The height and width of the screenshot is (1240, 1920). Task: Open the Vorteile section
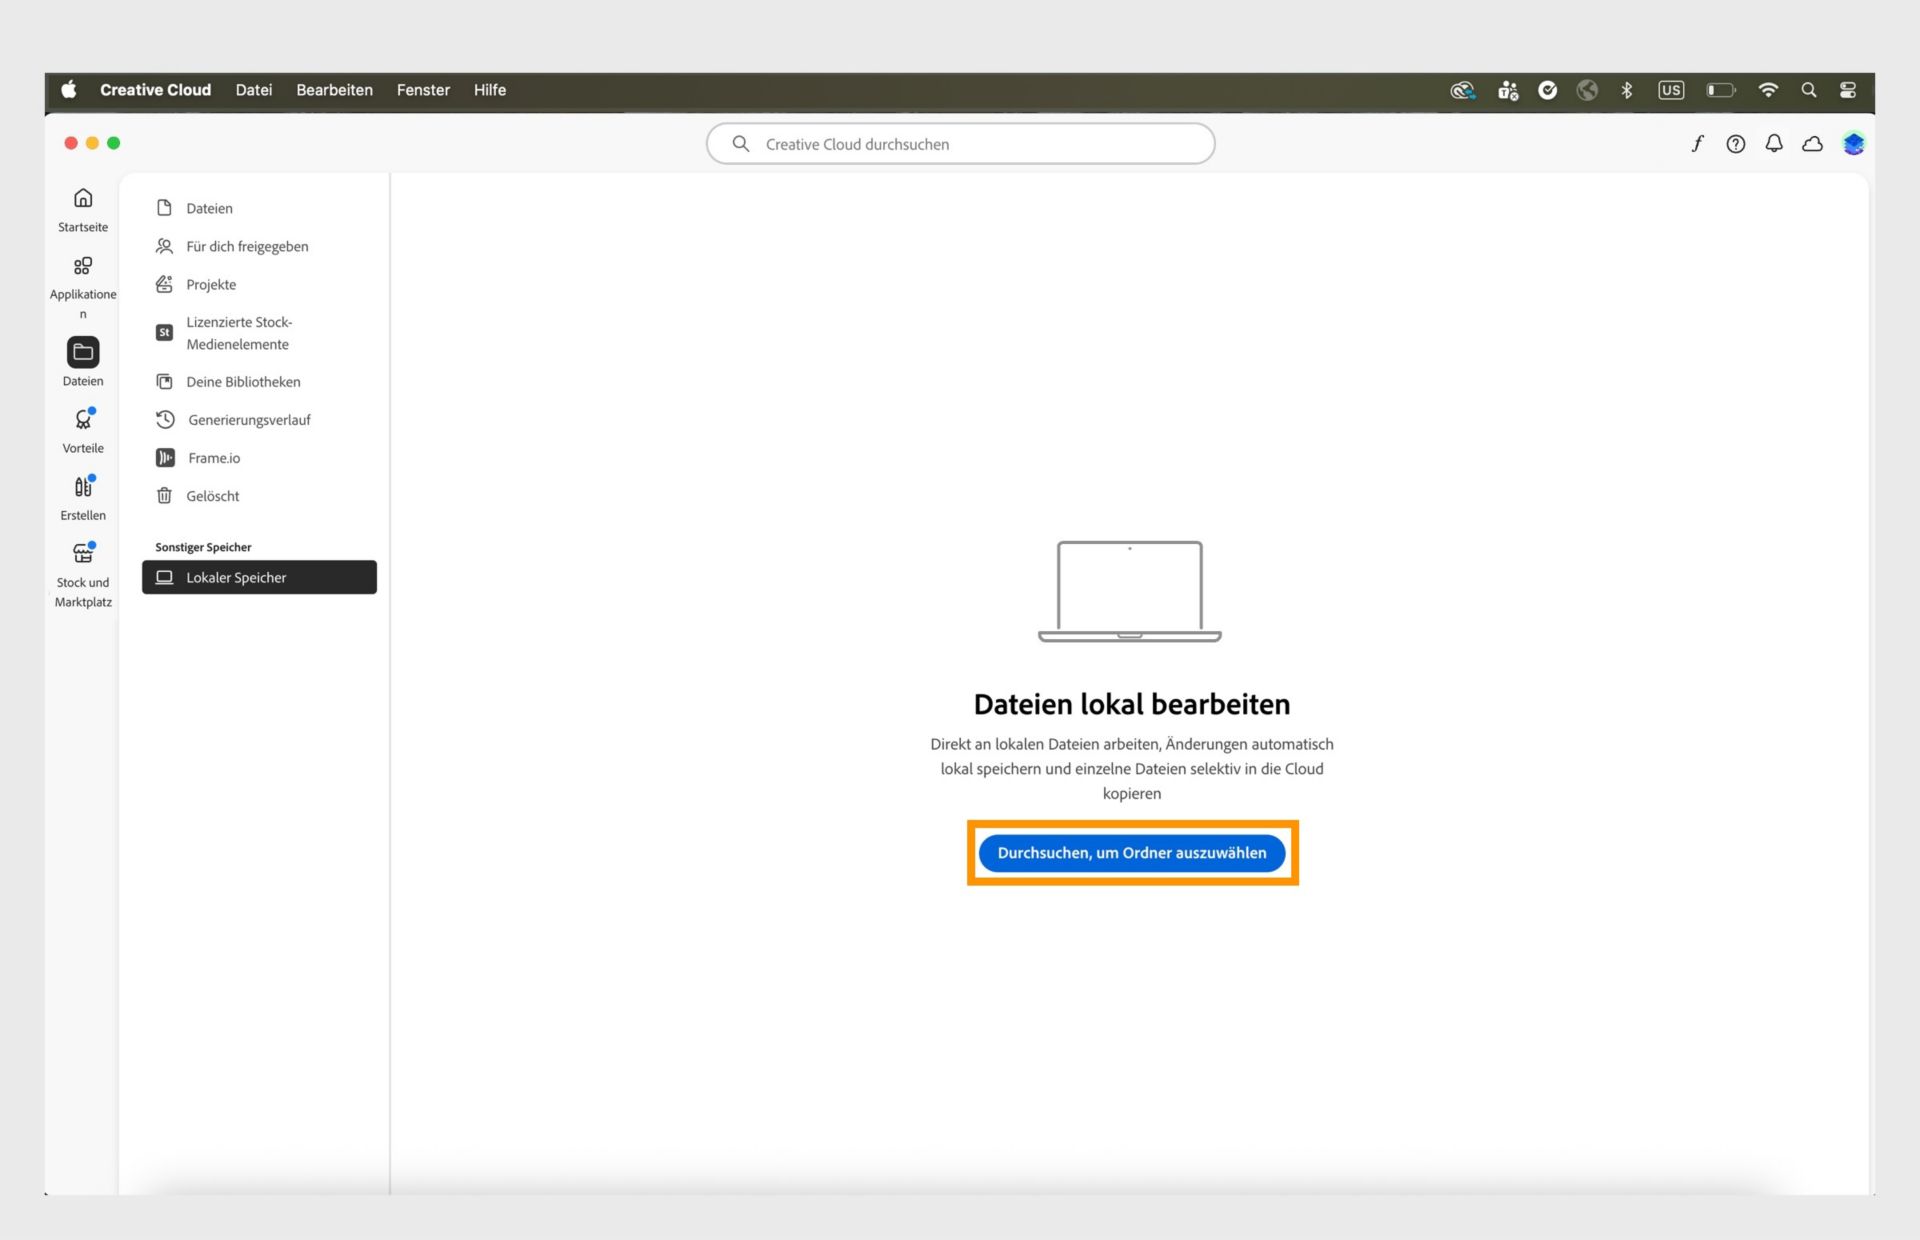click(83, 430)
